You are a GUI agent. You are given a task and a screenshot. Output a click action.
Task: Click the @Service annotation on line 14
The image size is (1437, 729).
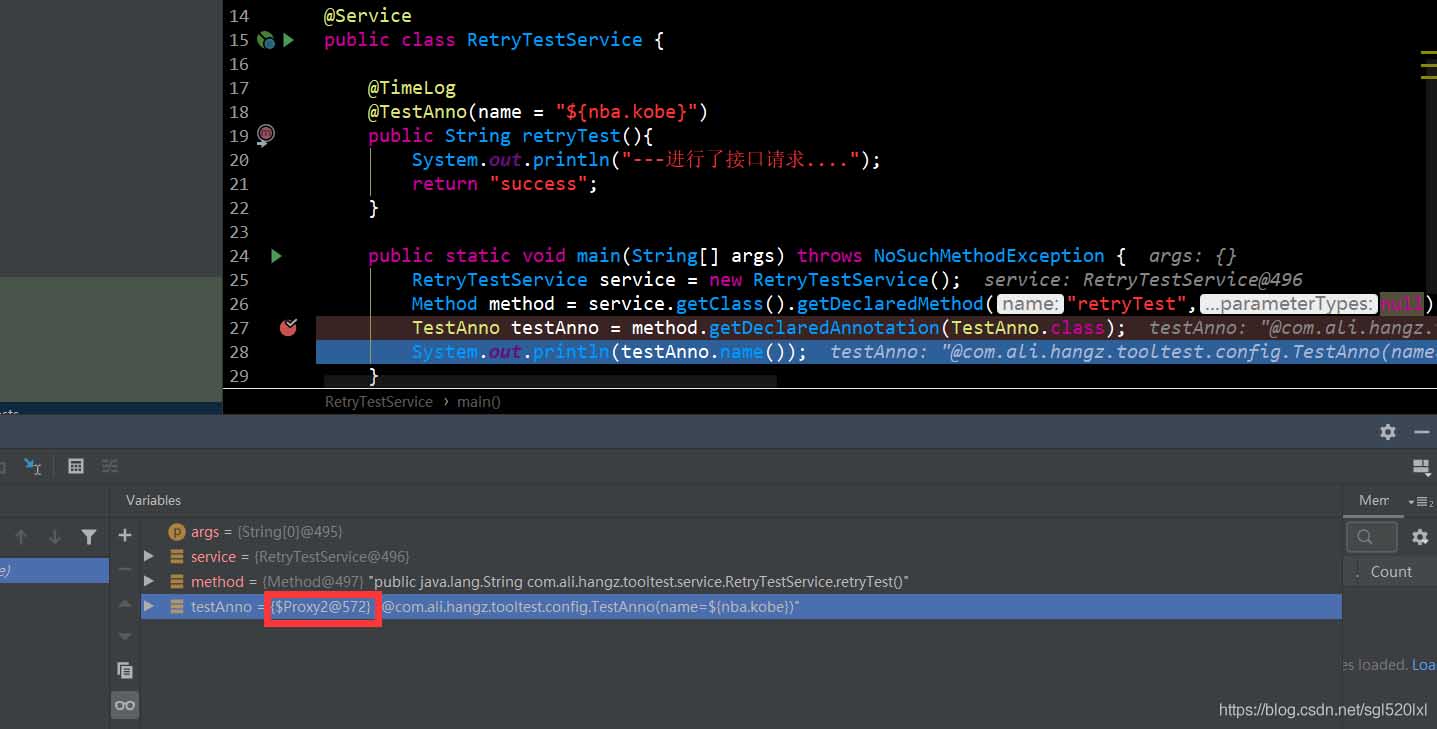(367, 16)
